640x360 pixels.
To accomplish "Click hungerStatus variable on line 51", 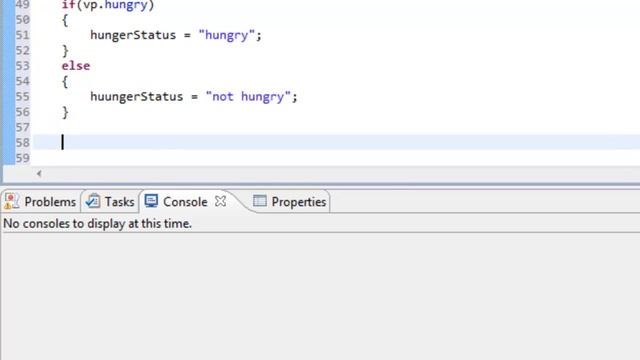I will [133, 35].
